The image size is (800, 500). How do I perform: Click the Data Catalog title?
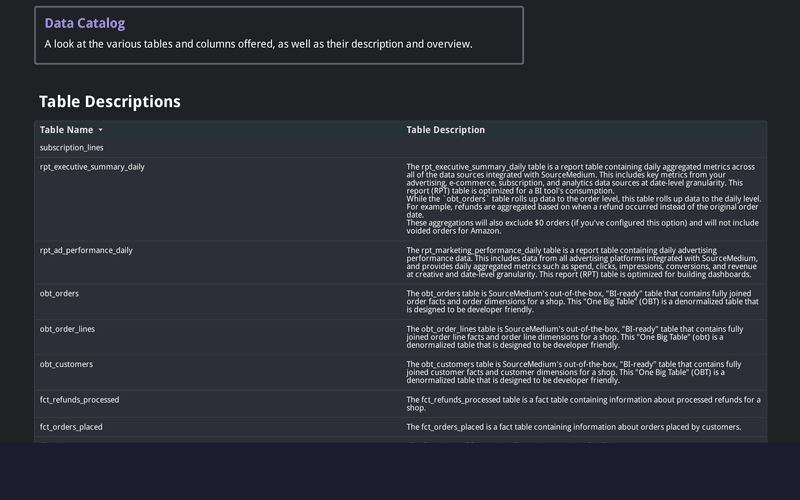point(85,23)
